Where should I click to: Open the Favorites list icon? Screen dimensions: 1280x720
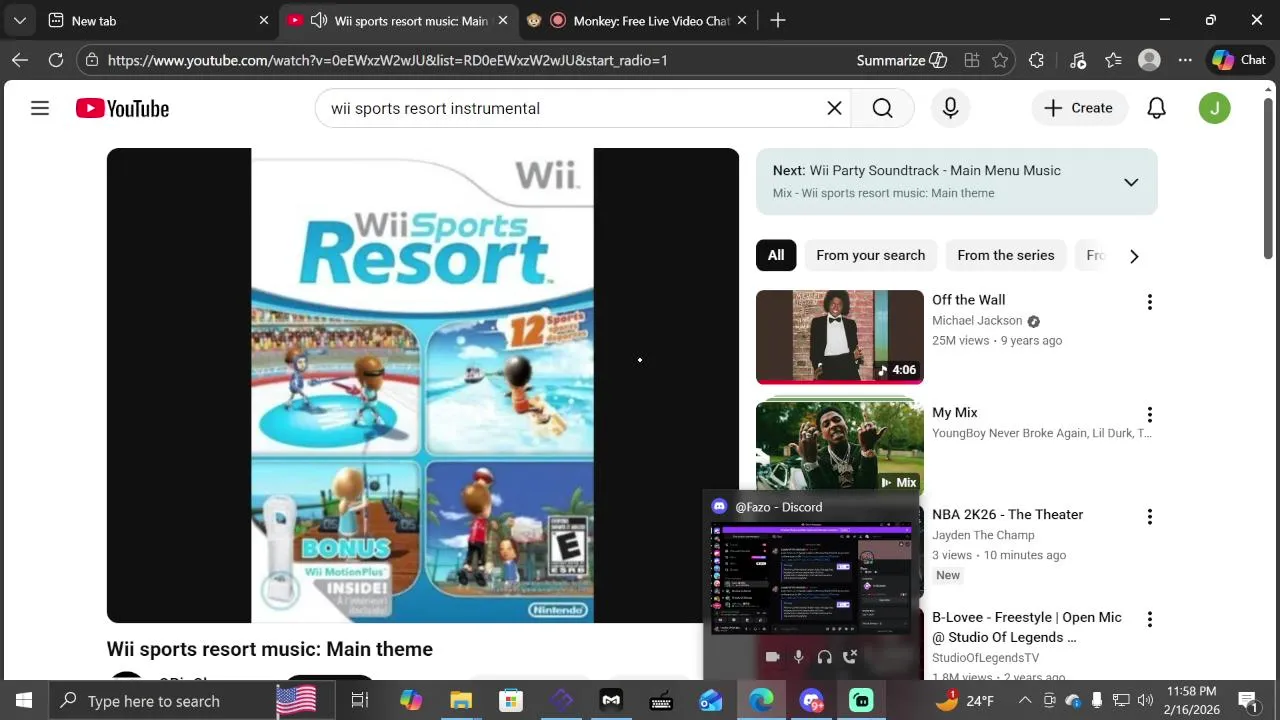point(1113,60)
